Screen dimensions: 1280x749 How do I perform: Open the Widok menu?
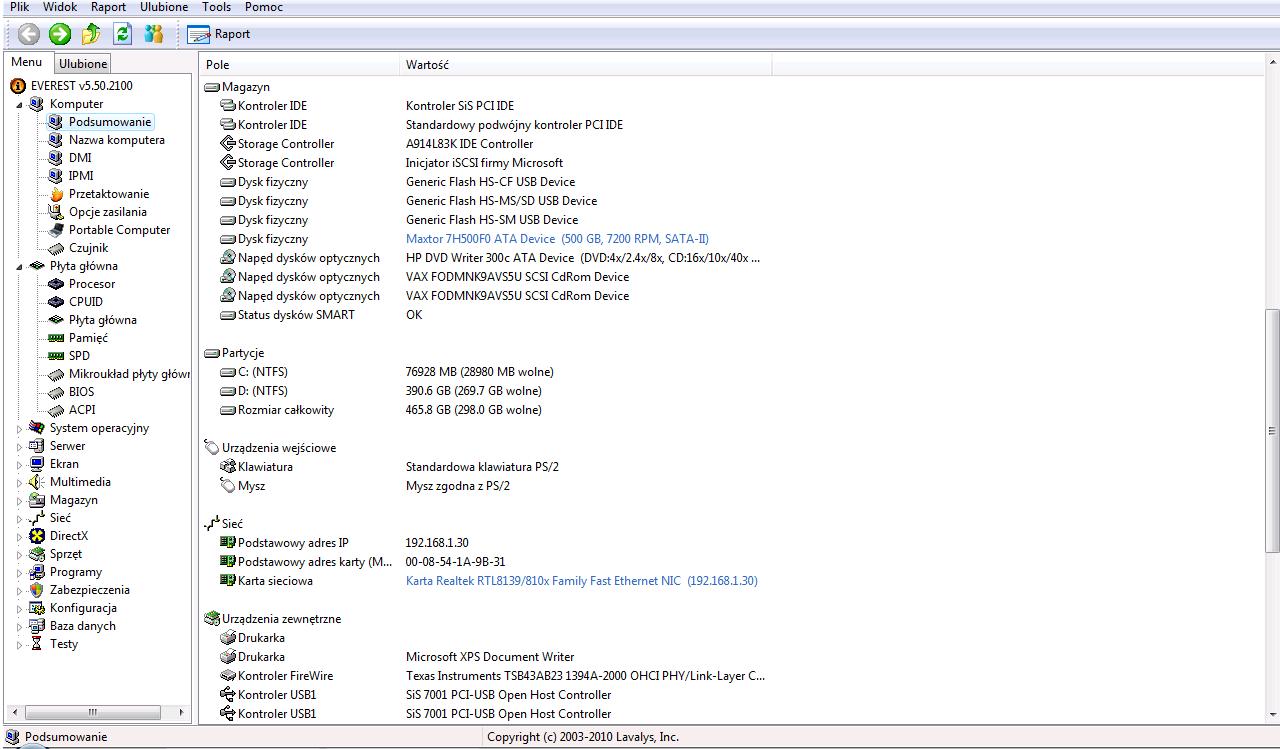pos(60,7)
